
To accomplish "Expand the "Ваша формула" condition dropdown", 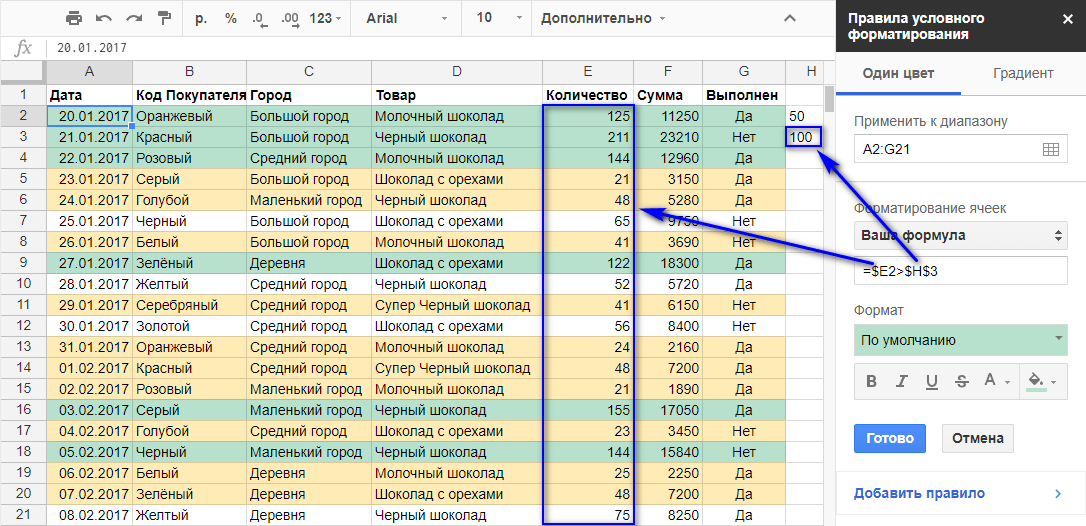I will tap(960, 236).
